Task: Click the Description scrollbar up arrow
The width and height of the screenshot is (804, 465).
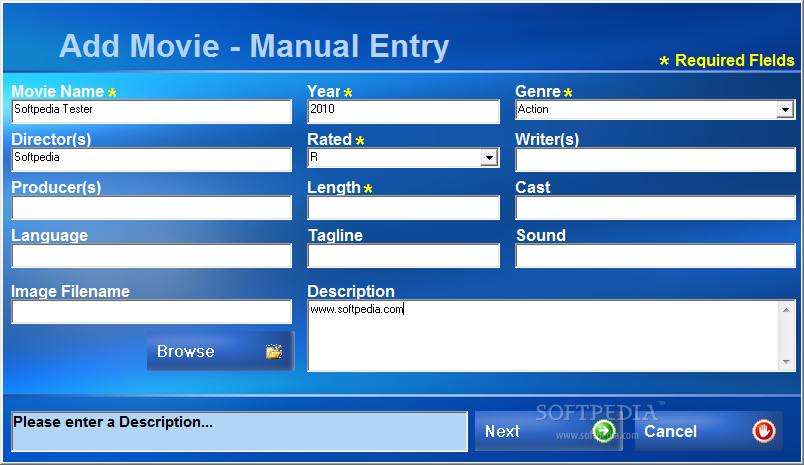Action: click(x=786, y=310)
